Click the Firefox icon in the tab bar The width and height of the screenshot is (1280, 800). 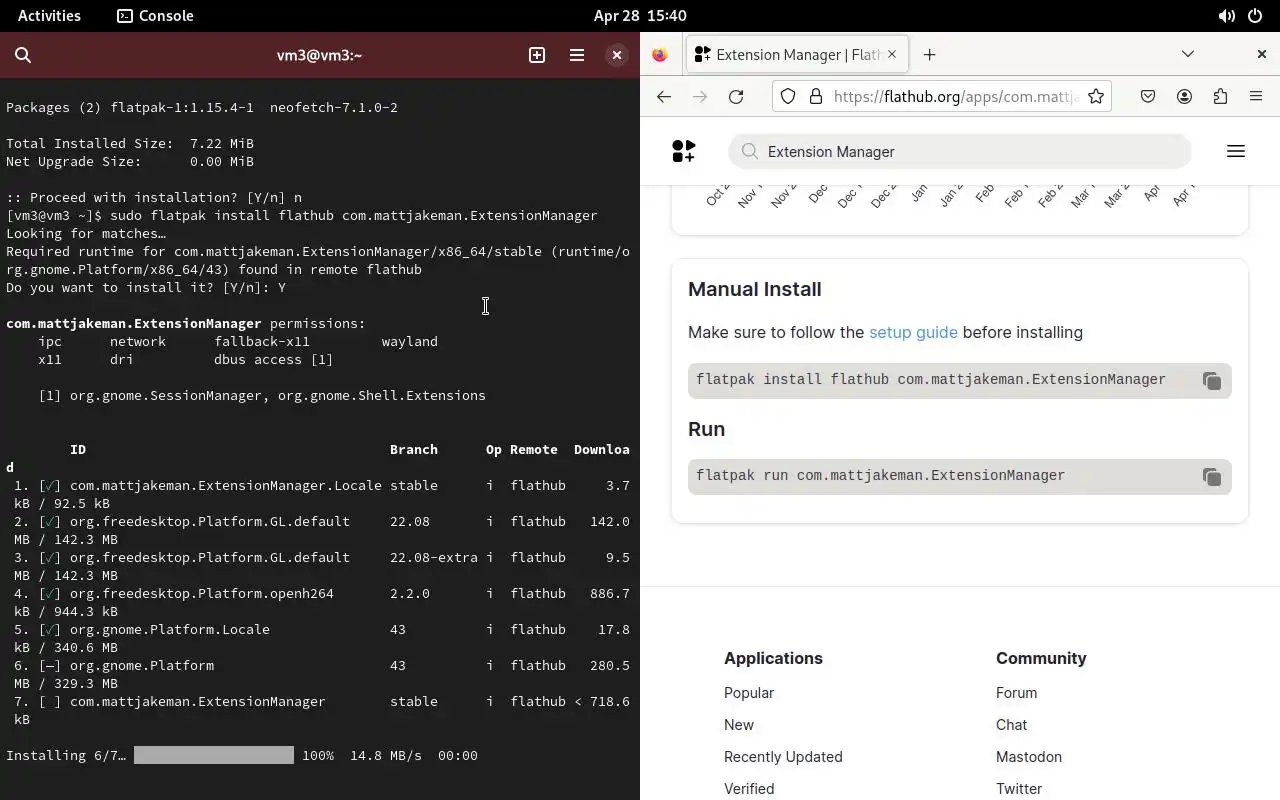(x=660, y=55)
